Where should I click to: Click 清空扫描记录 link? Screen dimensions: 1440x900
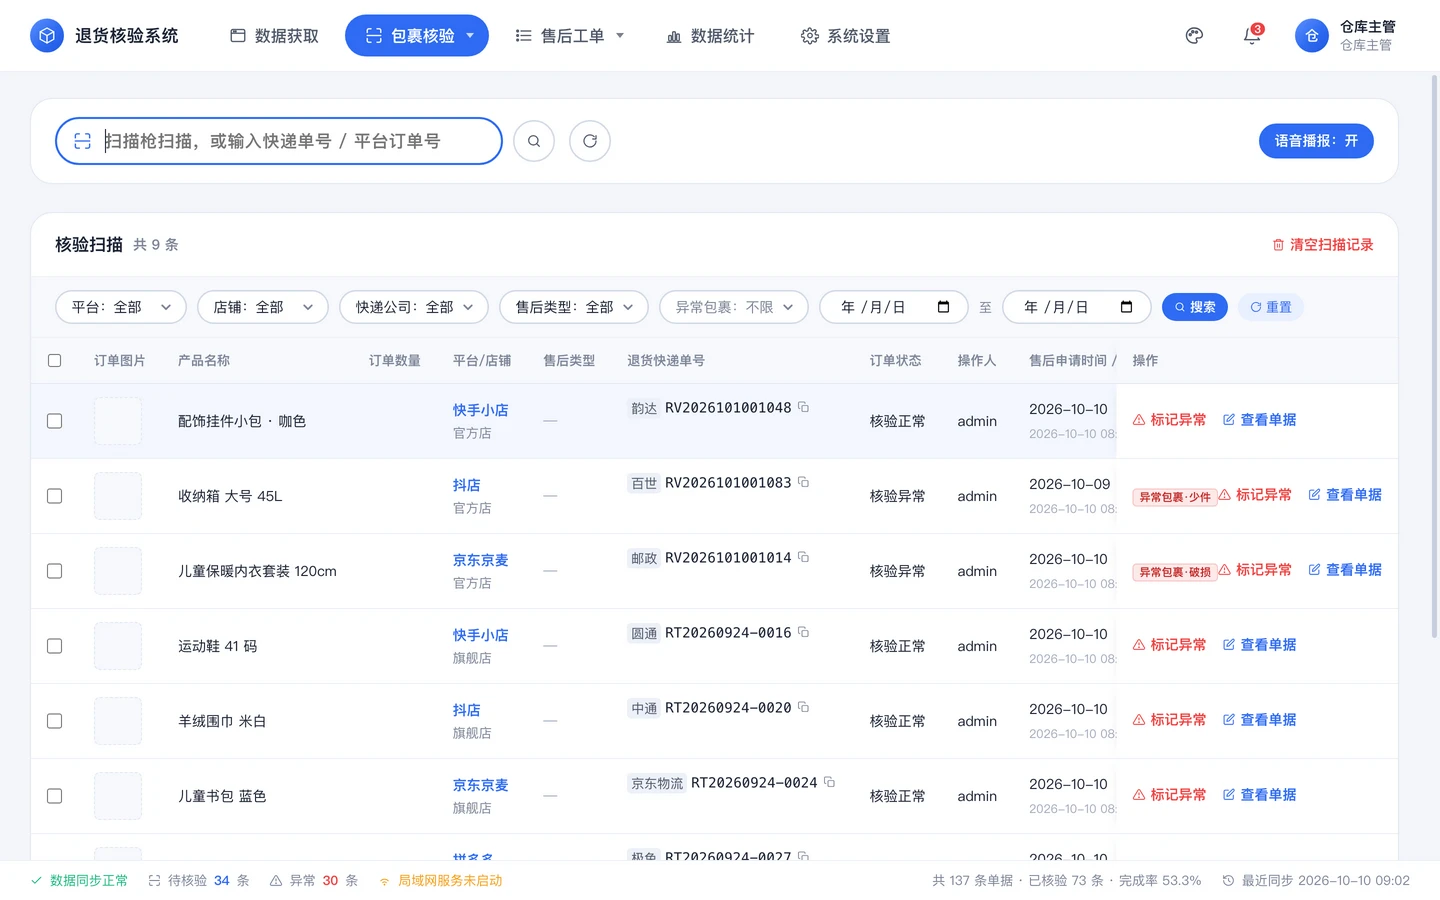(1323, 245)
